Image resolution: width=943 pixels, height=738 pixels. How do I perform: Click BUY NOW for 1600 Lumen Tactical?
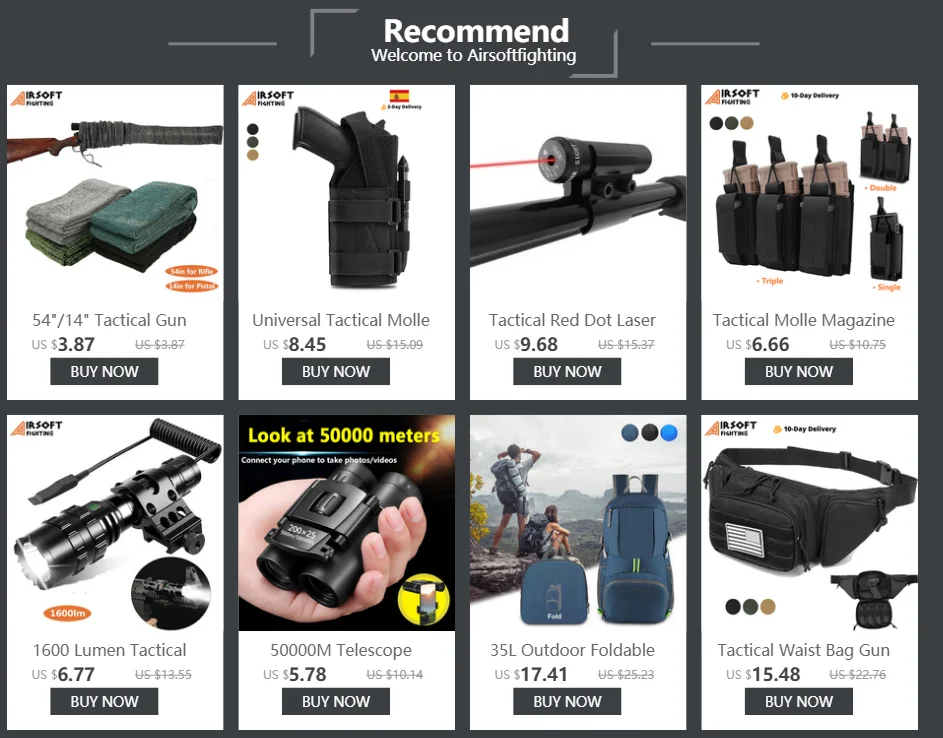tap(104, 702)
